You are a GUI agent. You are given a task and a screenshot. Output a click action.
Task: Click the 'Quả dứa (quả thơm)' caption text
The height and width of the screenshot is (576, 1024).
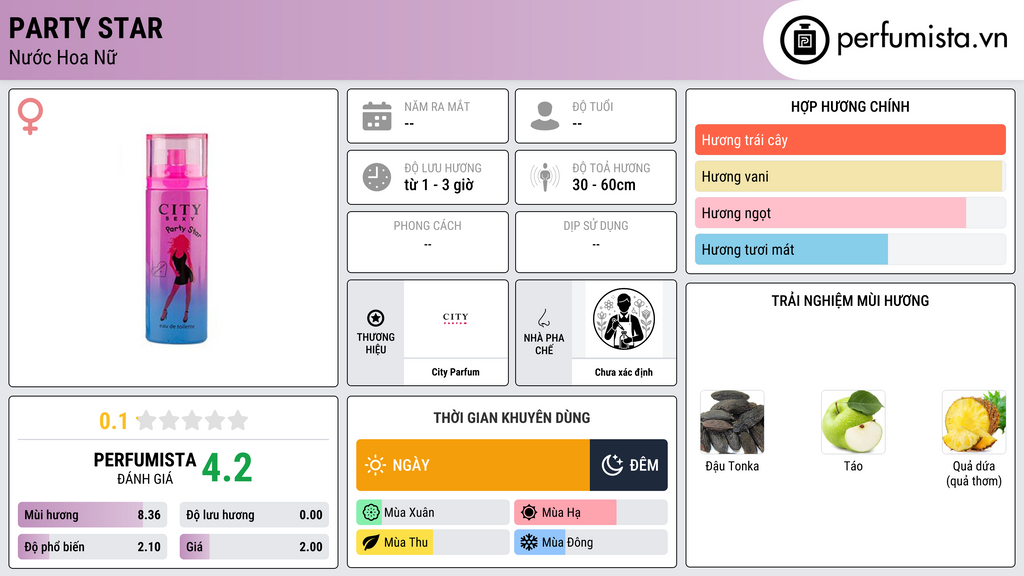tap(974, 473)
